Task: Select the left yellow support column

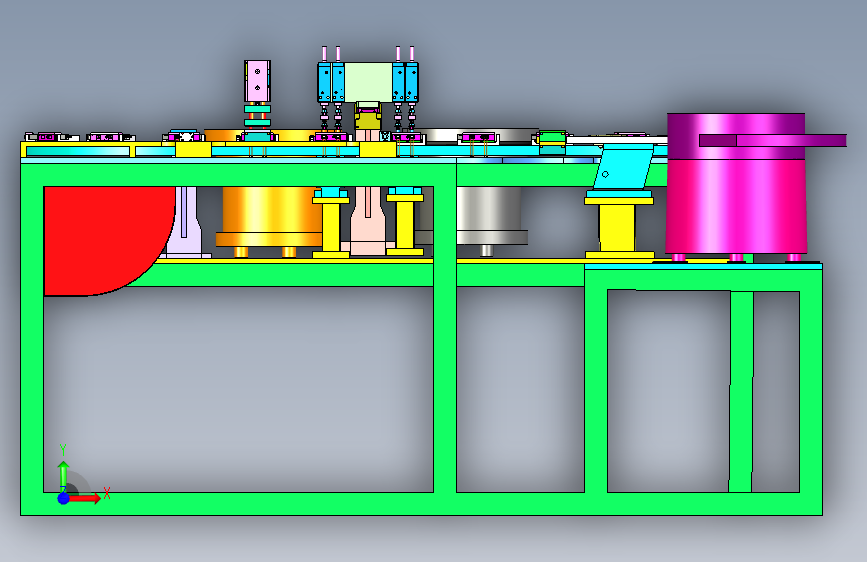Action: (331, 226)
